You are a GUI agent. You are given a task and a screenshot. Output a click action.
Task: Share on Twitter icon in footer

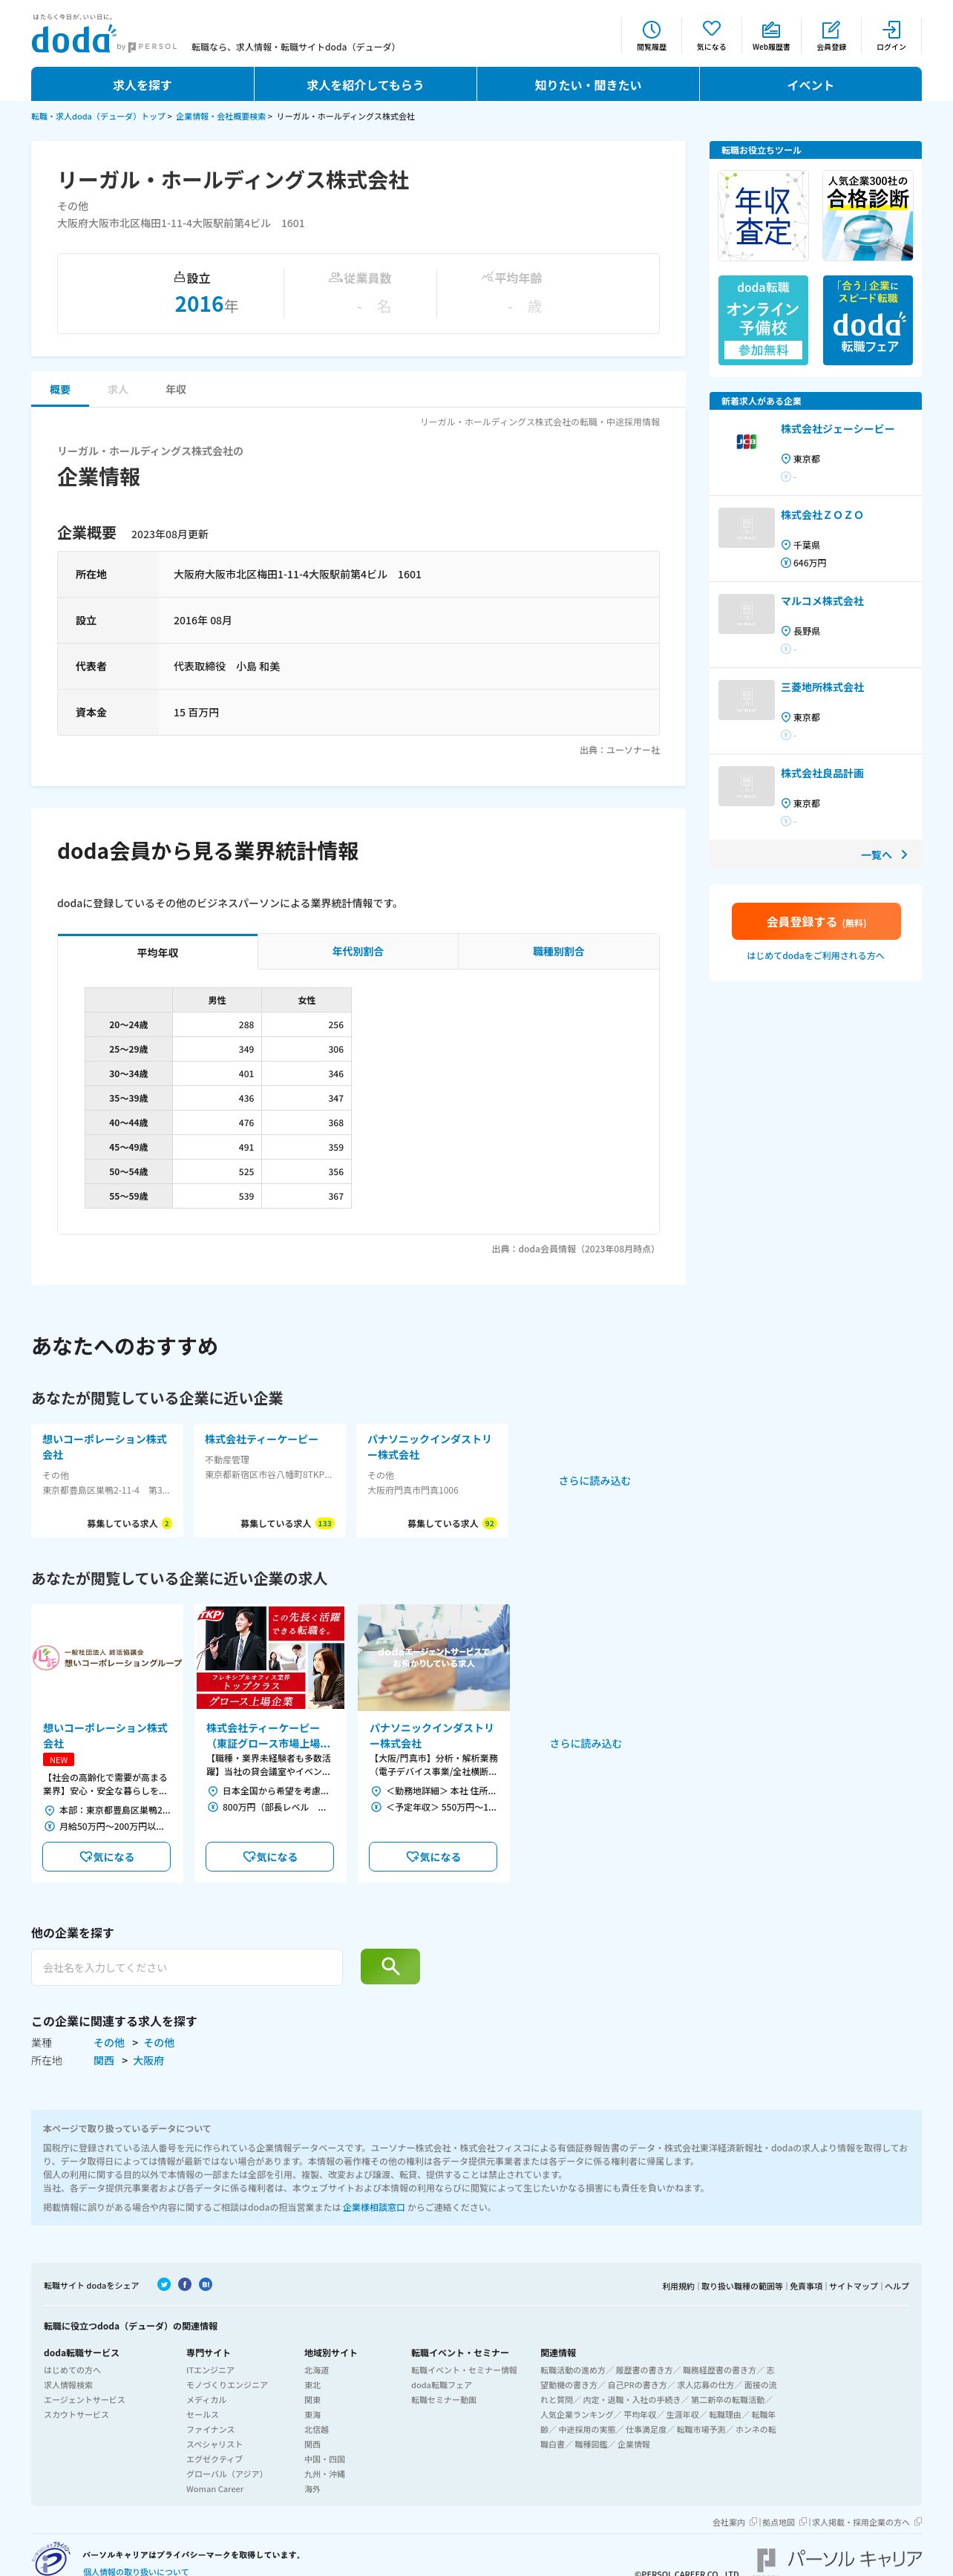tap(164, 2284)
